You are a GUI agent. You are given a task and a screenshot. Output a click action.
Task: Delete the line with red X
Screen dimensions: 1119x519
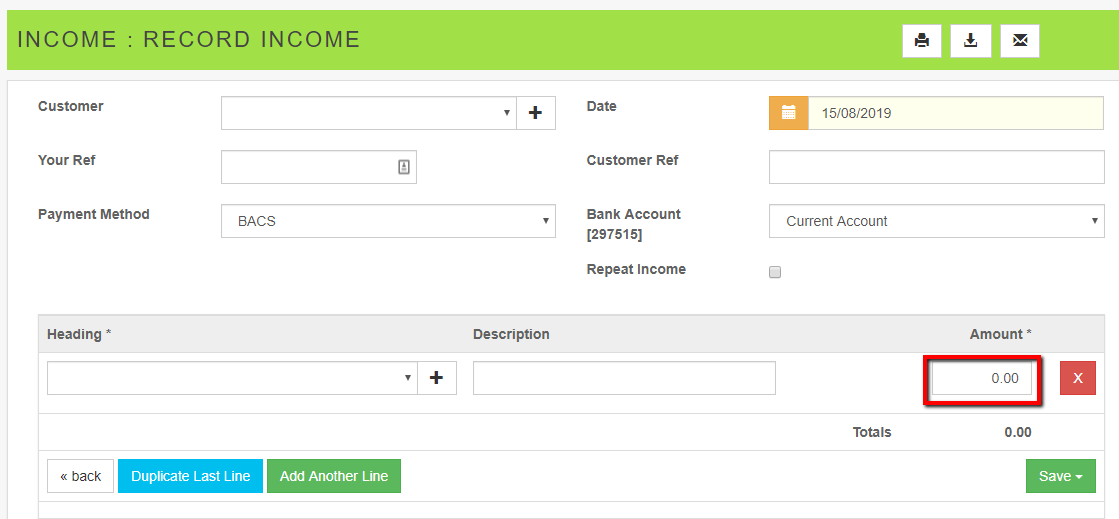(x=1077, y=378)
